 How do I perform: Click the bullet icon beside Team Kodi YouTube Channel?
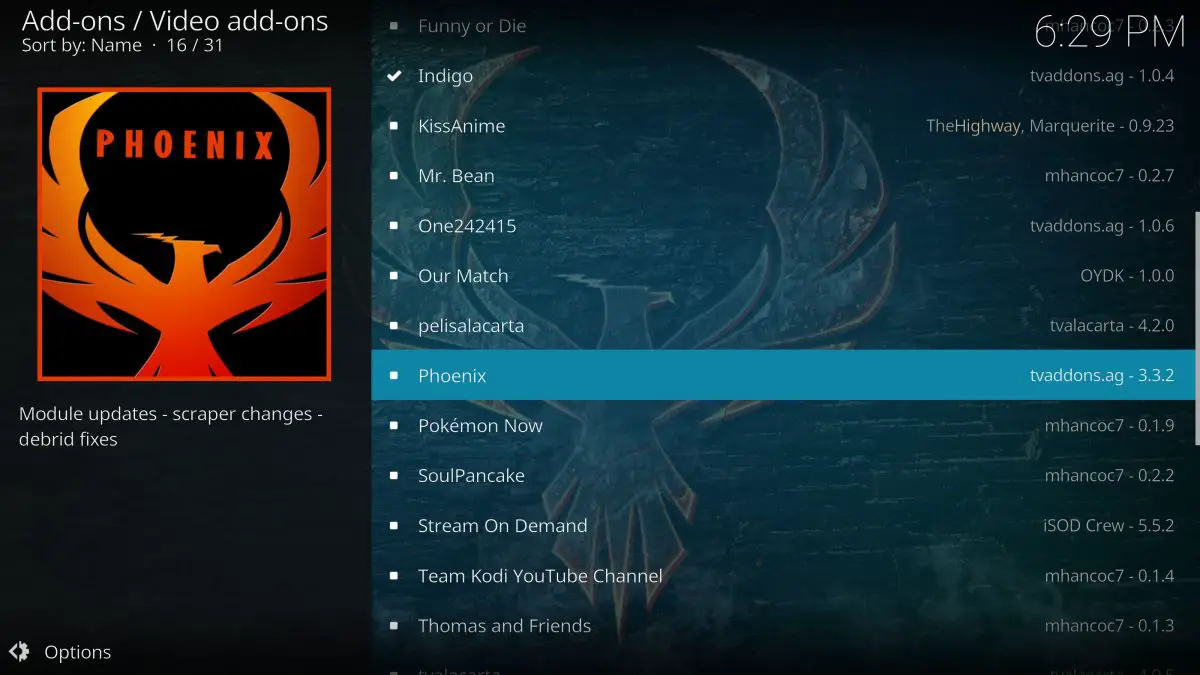[394, 576]
